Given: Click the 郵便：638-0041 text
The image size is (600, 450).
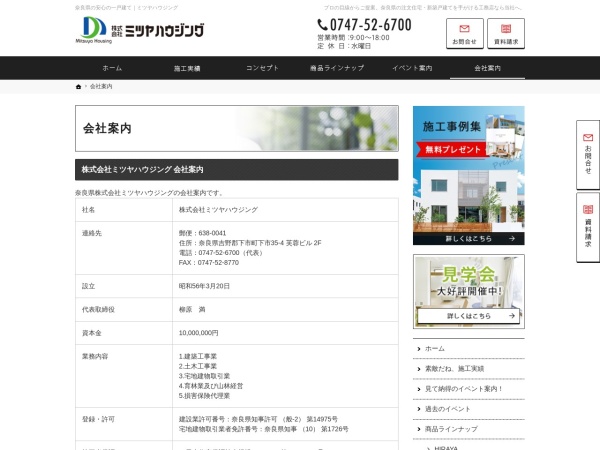Looking at the screenshot, I should [x=202, y=233].
